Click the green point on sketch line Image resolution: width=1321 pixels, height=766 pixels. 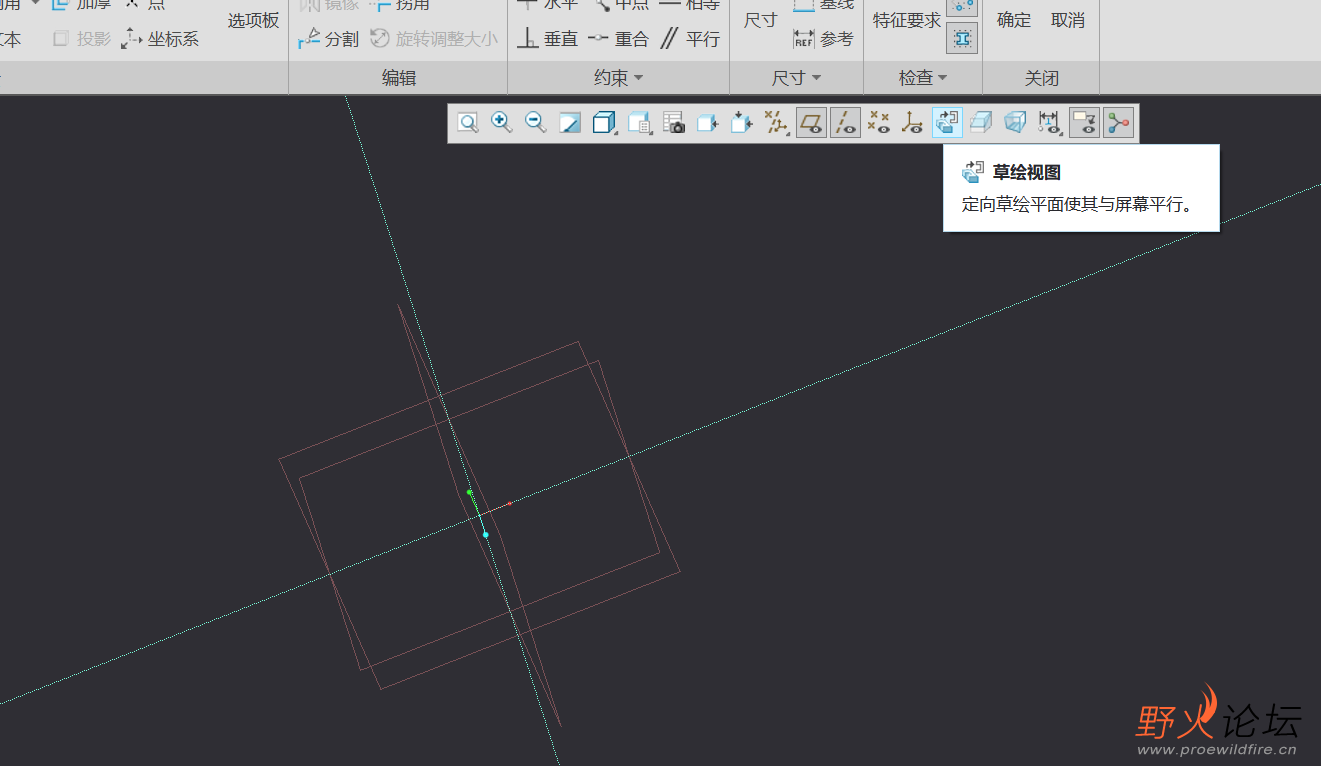coord(469,492)
